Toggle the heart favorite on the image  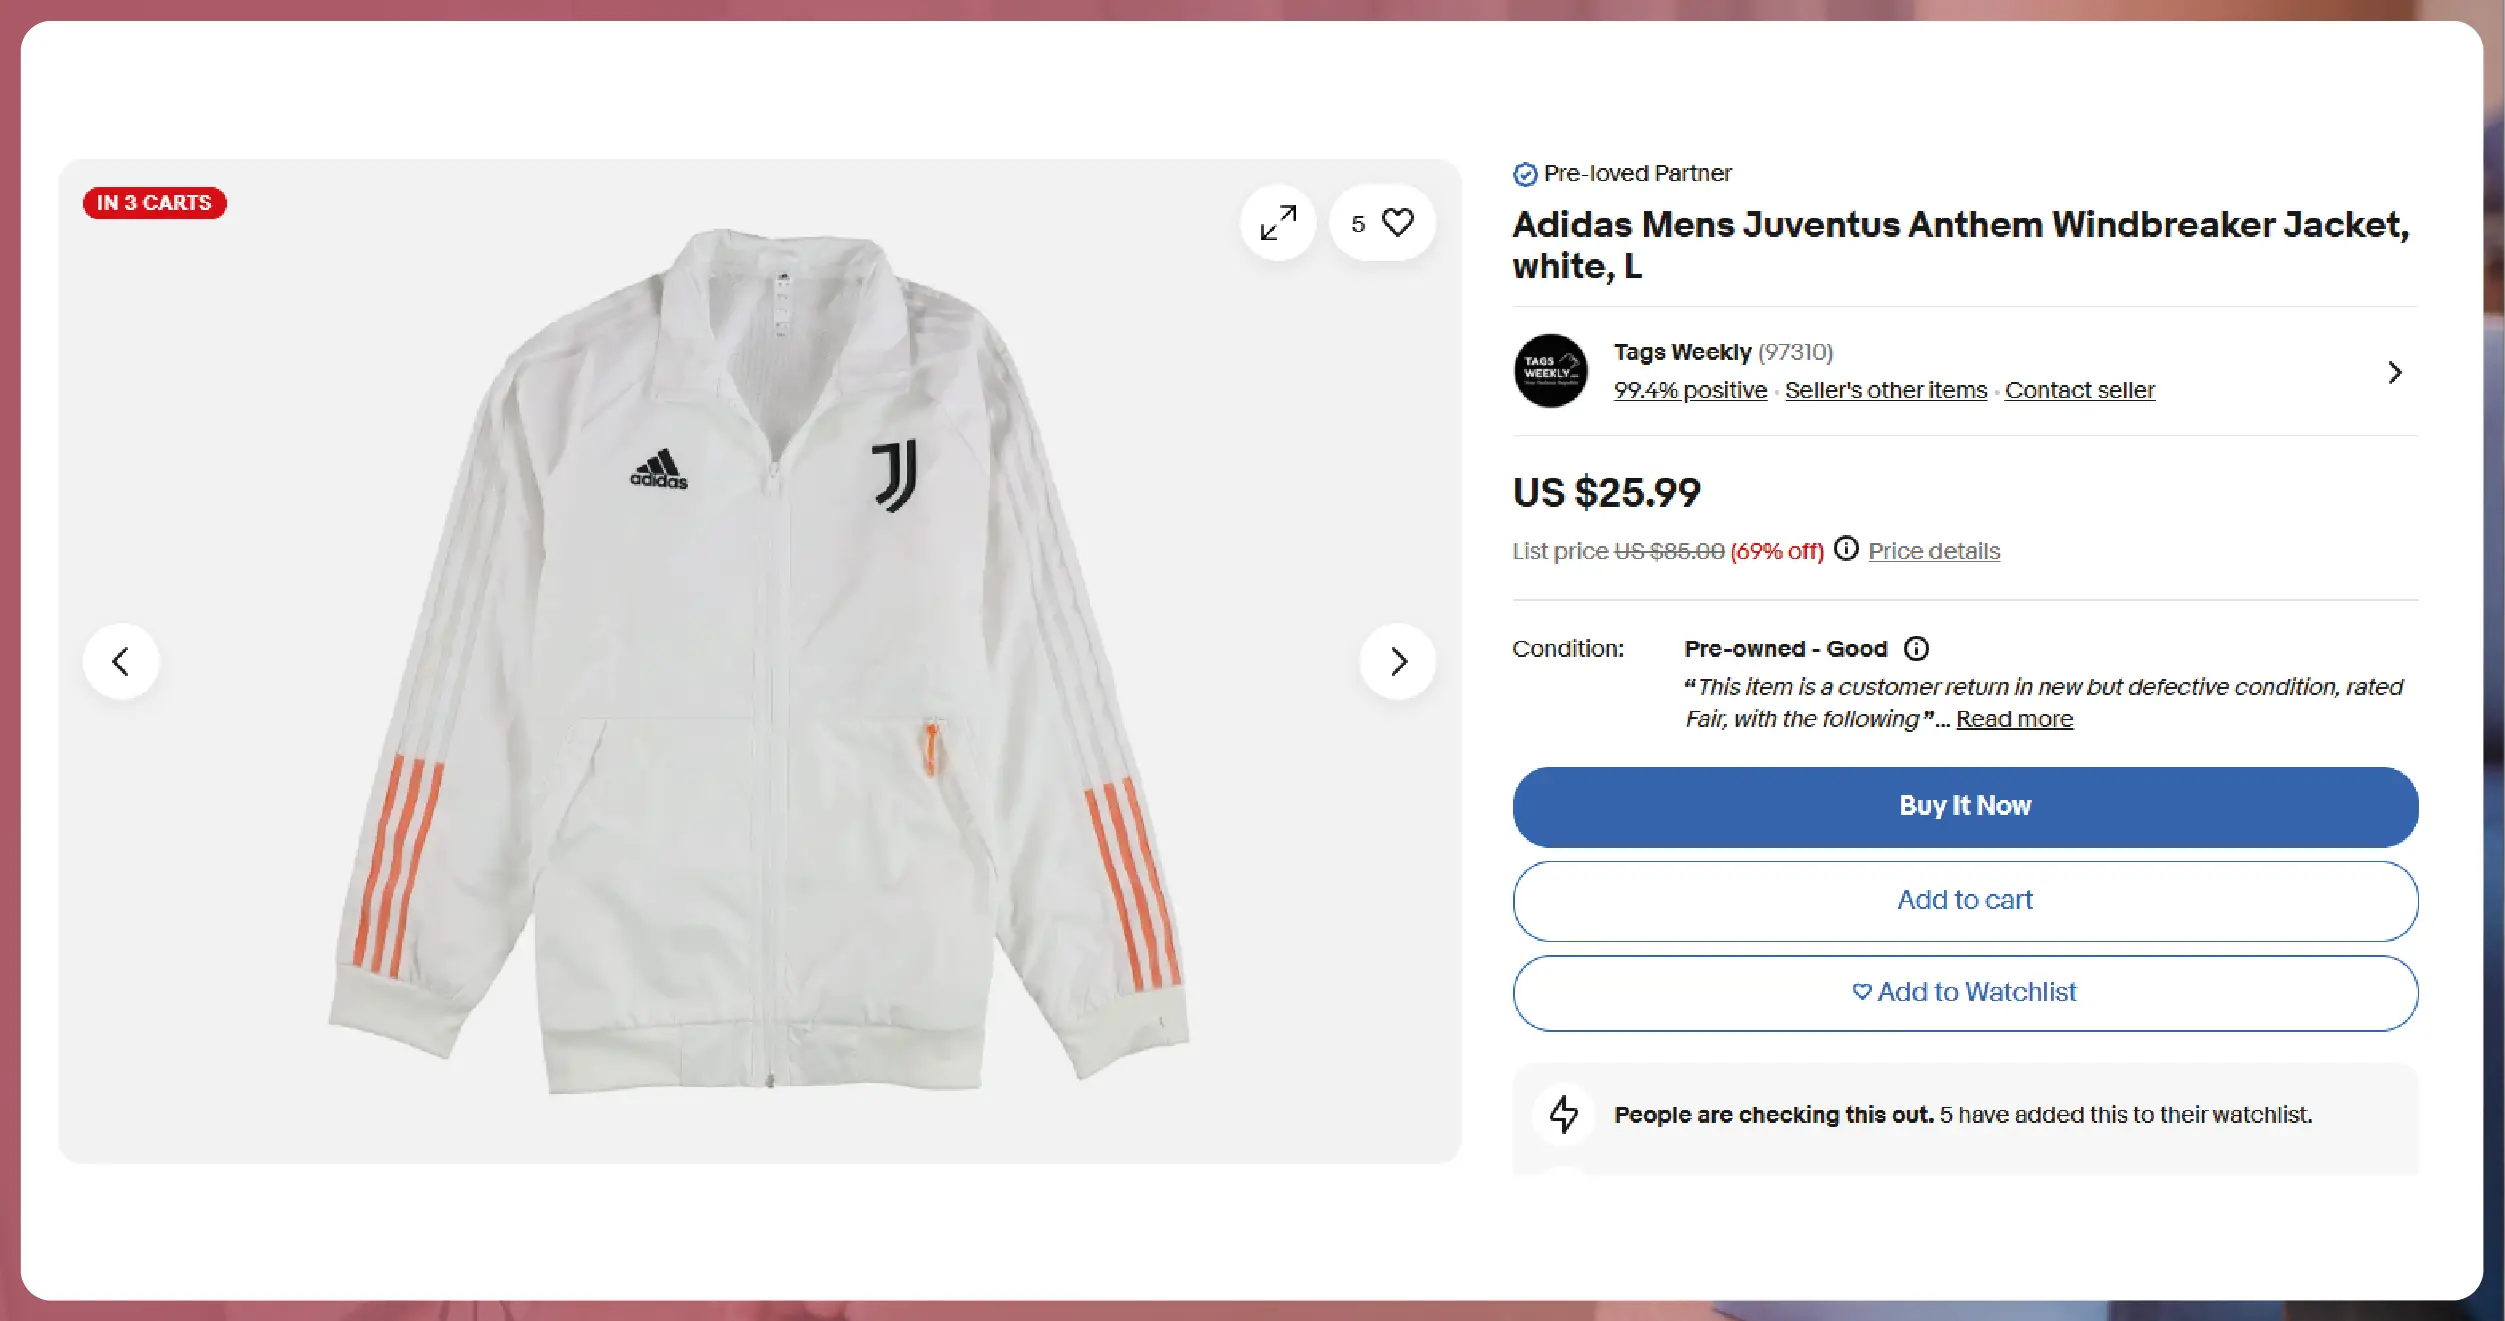(x=1397, y=222)
